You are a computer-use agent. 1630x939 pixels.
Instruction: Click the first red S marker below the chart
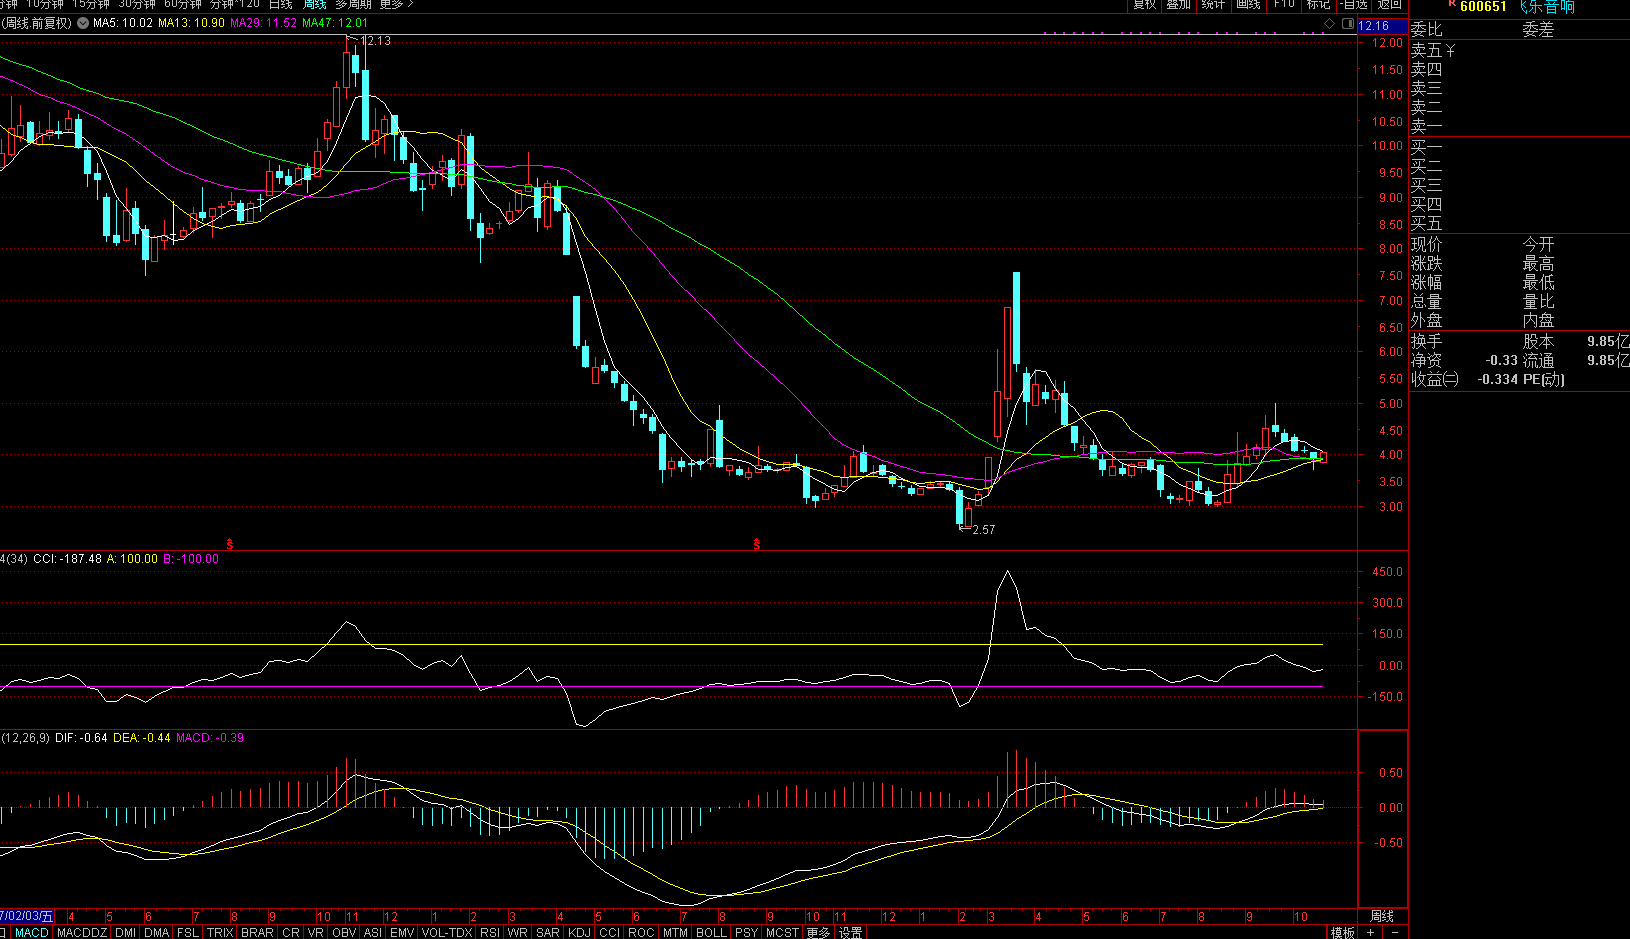pos(230,544)
